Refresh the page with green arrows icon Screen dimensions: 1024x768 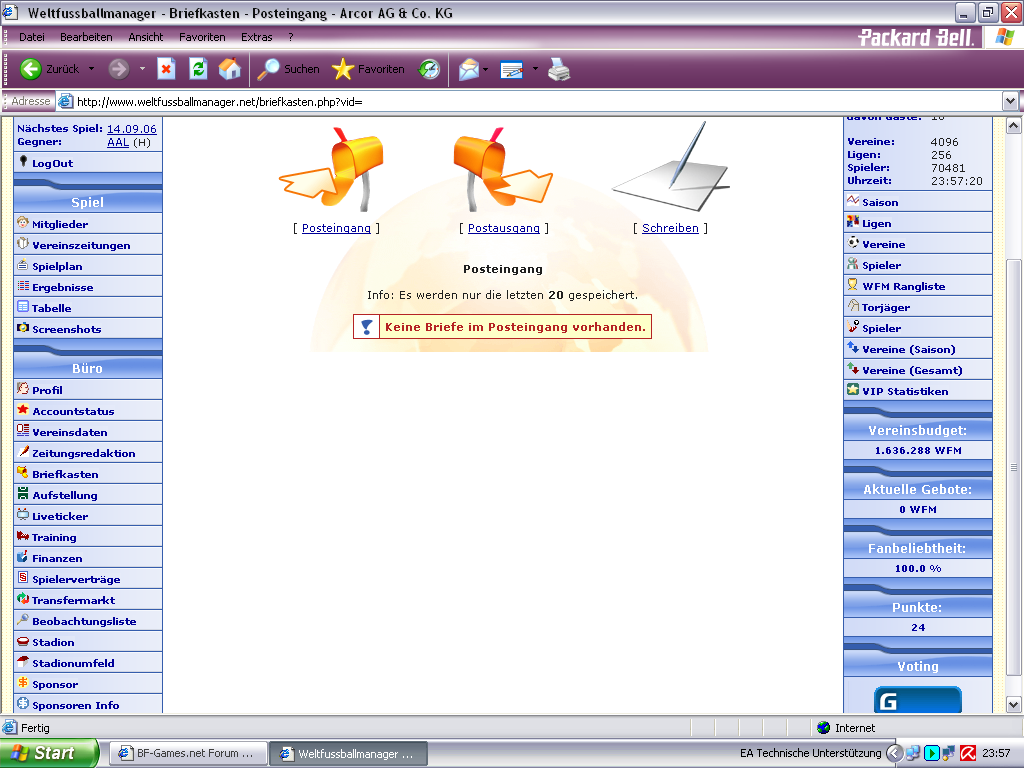199,69
